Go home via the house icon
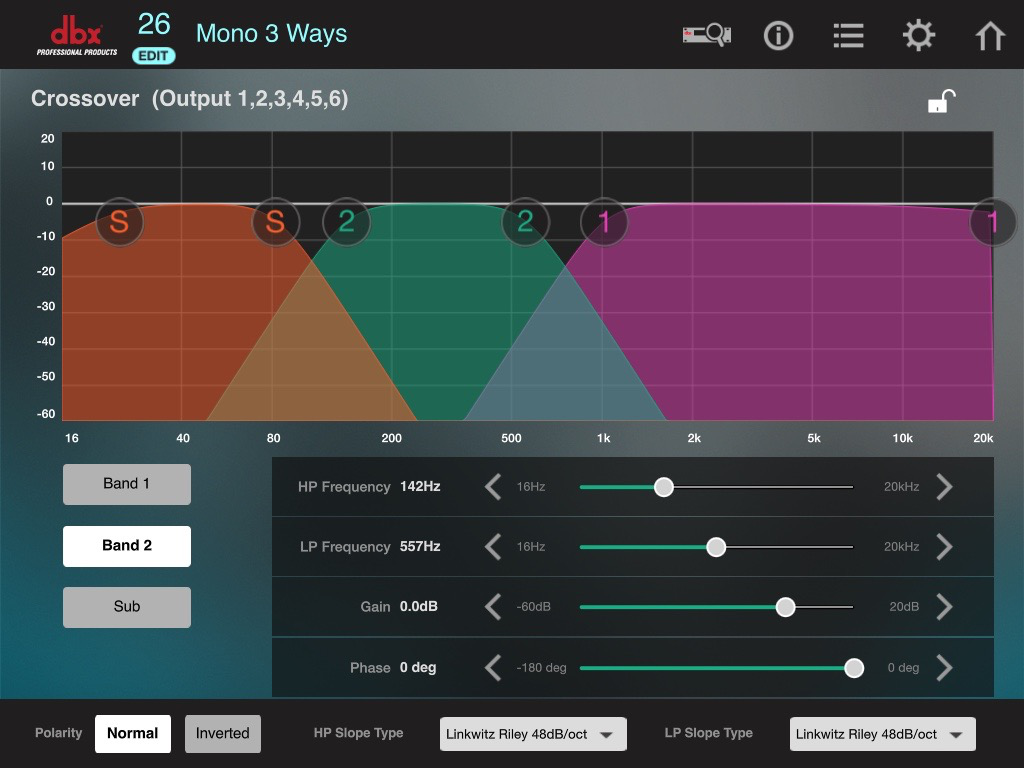 989,35
